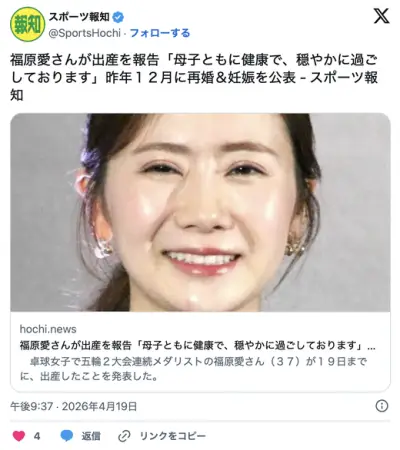Follow the account via フォローする

(160, 33)
